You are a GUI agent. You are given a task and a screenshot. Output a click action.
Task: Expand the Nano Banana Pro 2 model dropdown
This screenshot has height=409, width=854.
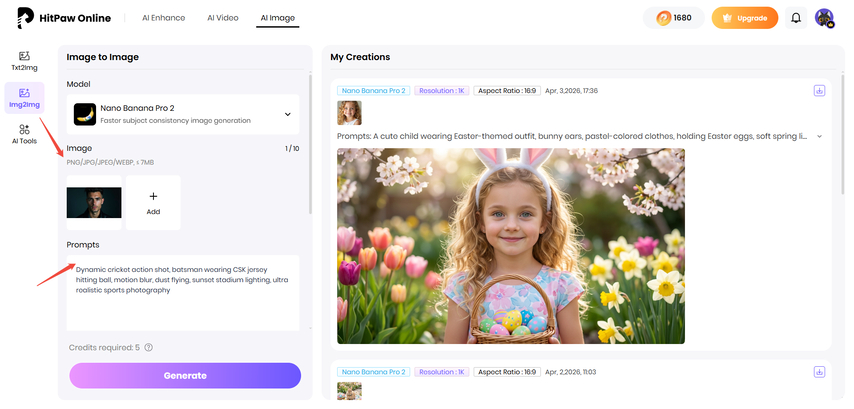(x=288, y=115)
